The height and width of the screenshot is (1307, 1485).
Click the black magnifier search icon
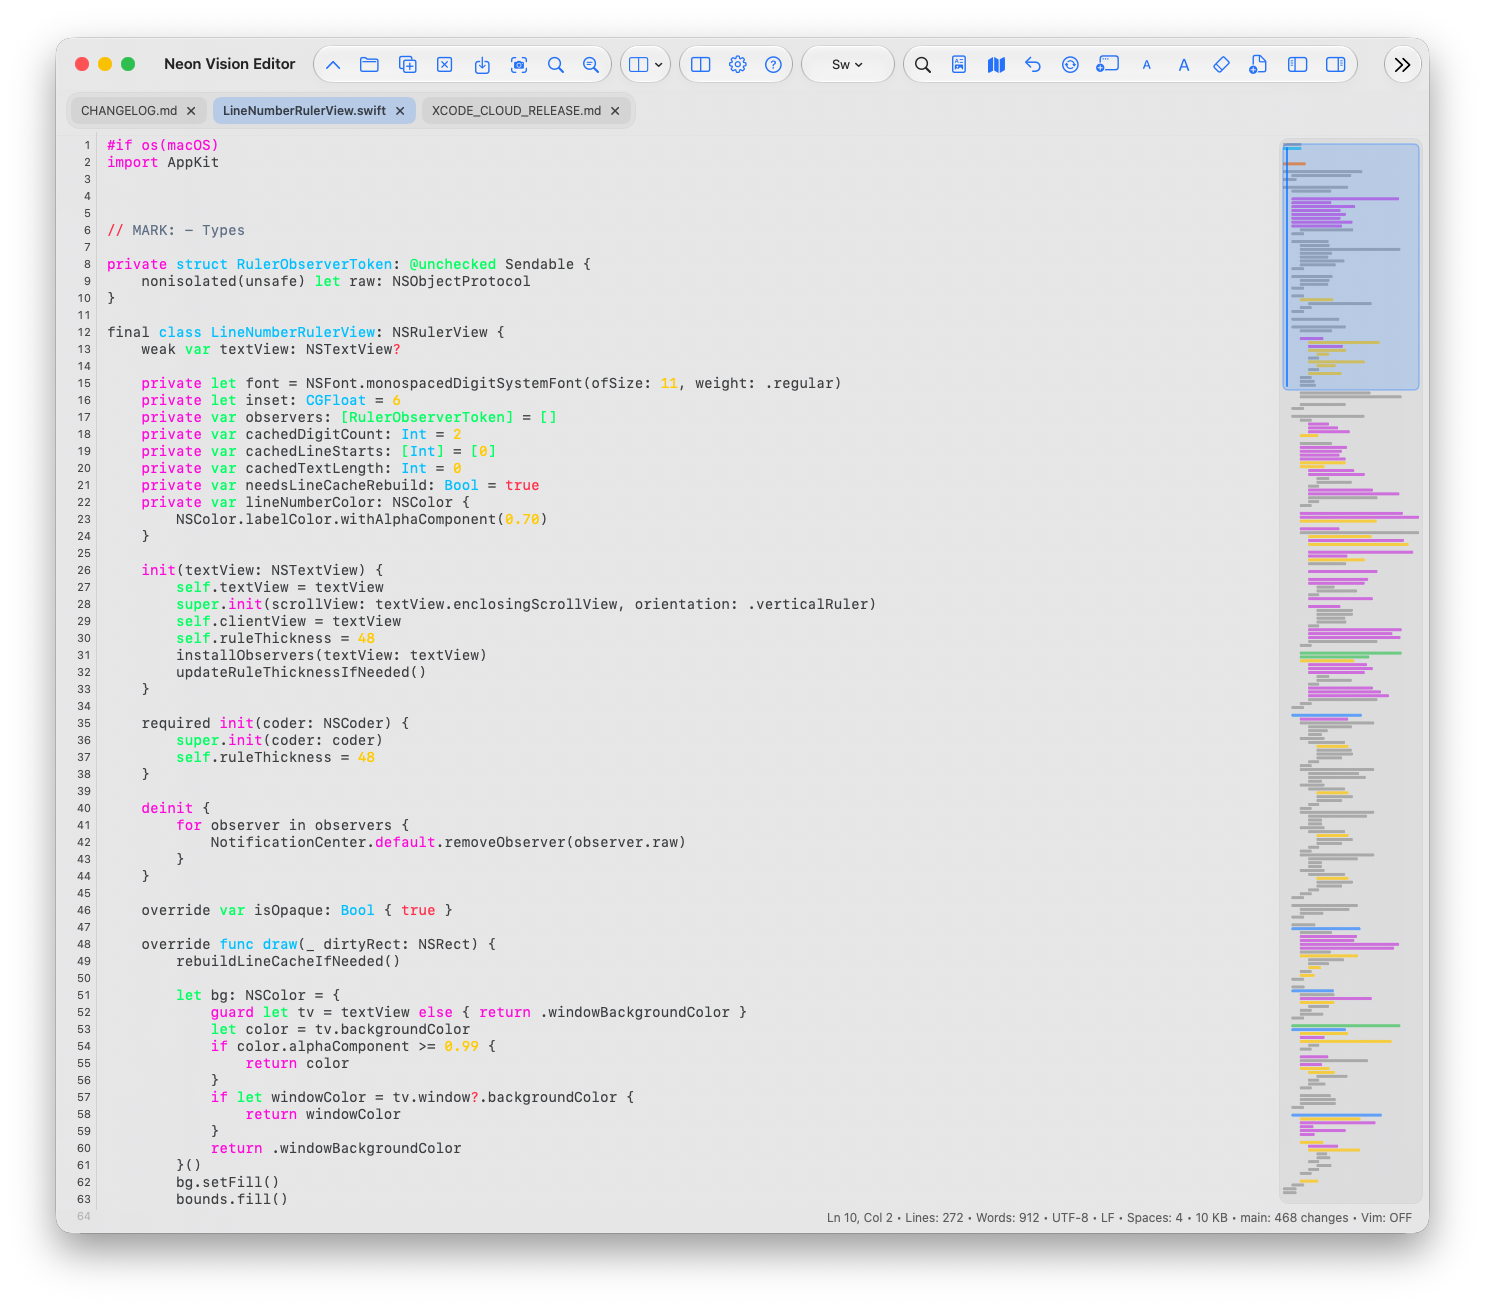pyautogui.click(x=923, y=65)
